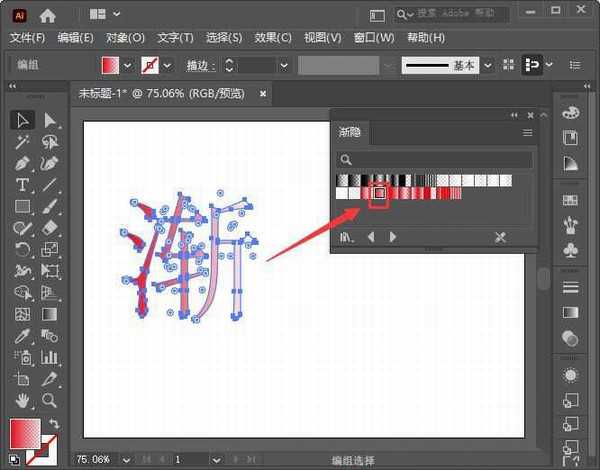Viewport: 600px width, 470px height.
Task: Select the Pen tool
Action: pos(22,163)
